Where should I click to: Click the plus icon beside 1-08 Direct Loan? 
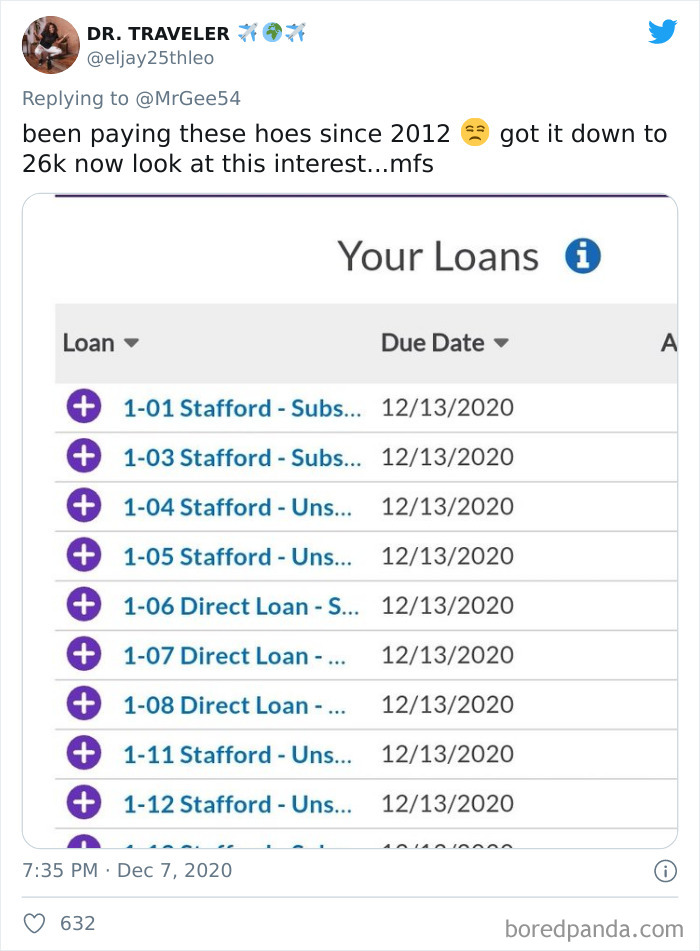coord(84,703)
